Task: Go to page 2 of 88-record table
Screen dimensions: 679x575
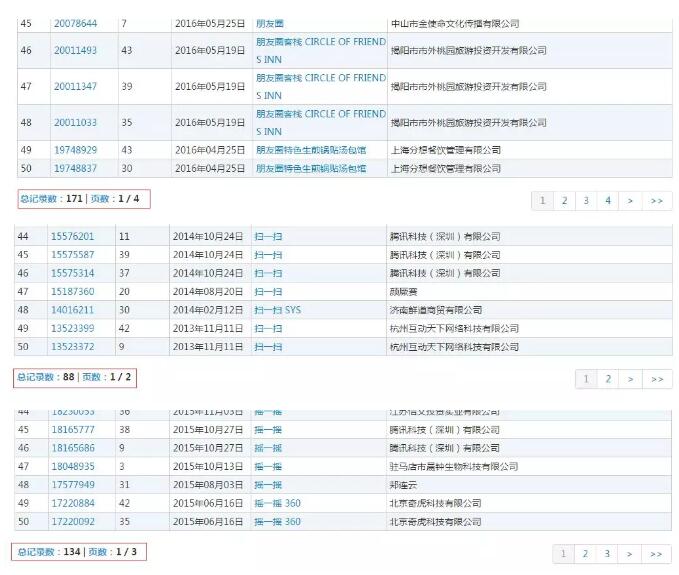Action: coord(608,379)
